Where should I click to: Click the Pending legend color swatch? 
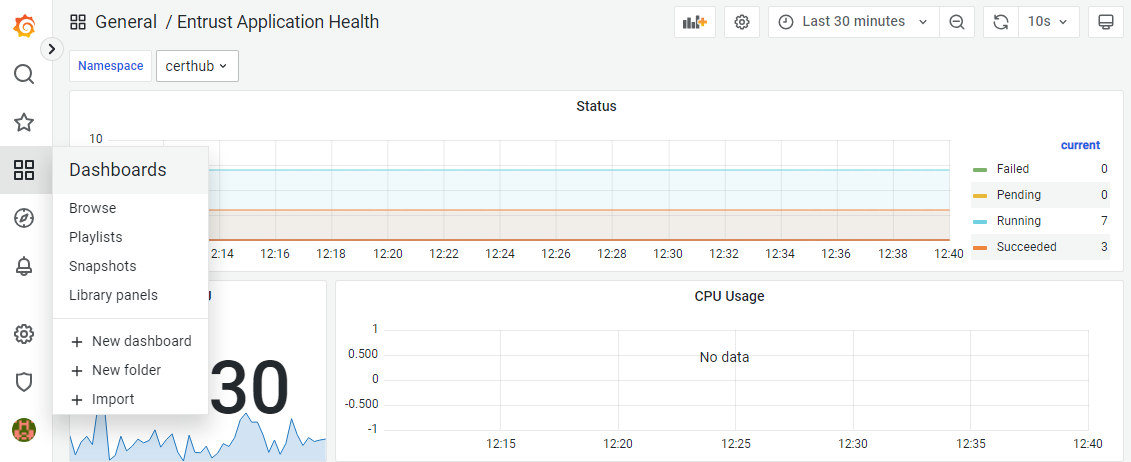click(x=980, y=195)
